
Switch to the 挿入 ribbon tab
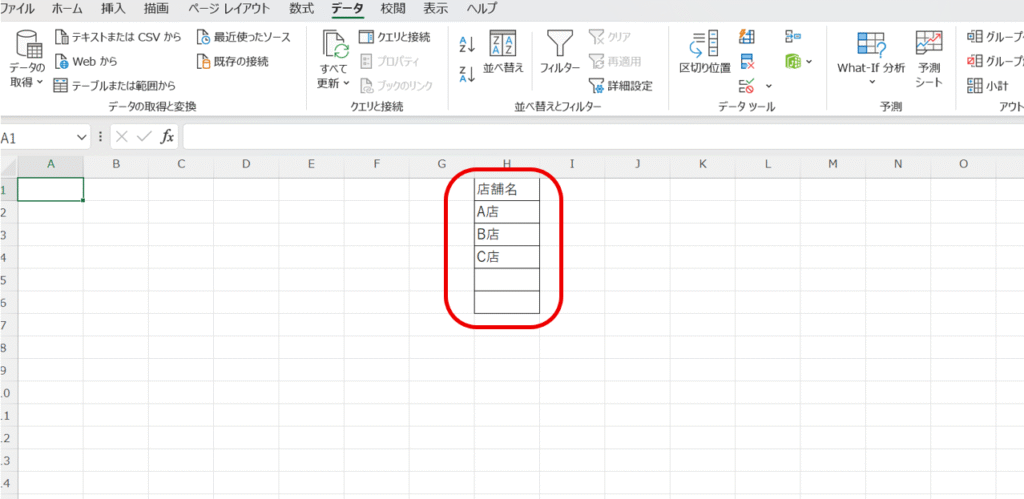click(114, 9)
